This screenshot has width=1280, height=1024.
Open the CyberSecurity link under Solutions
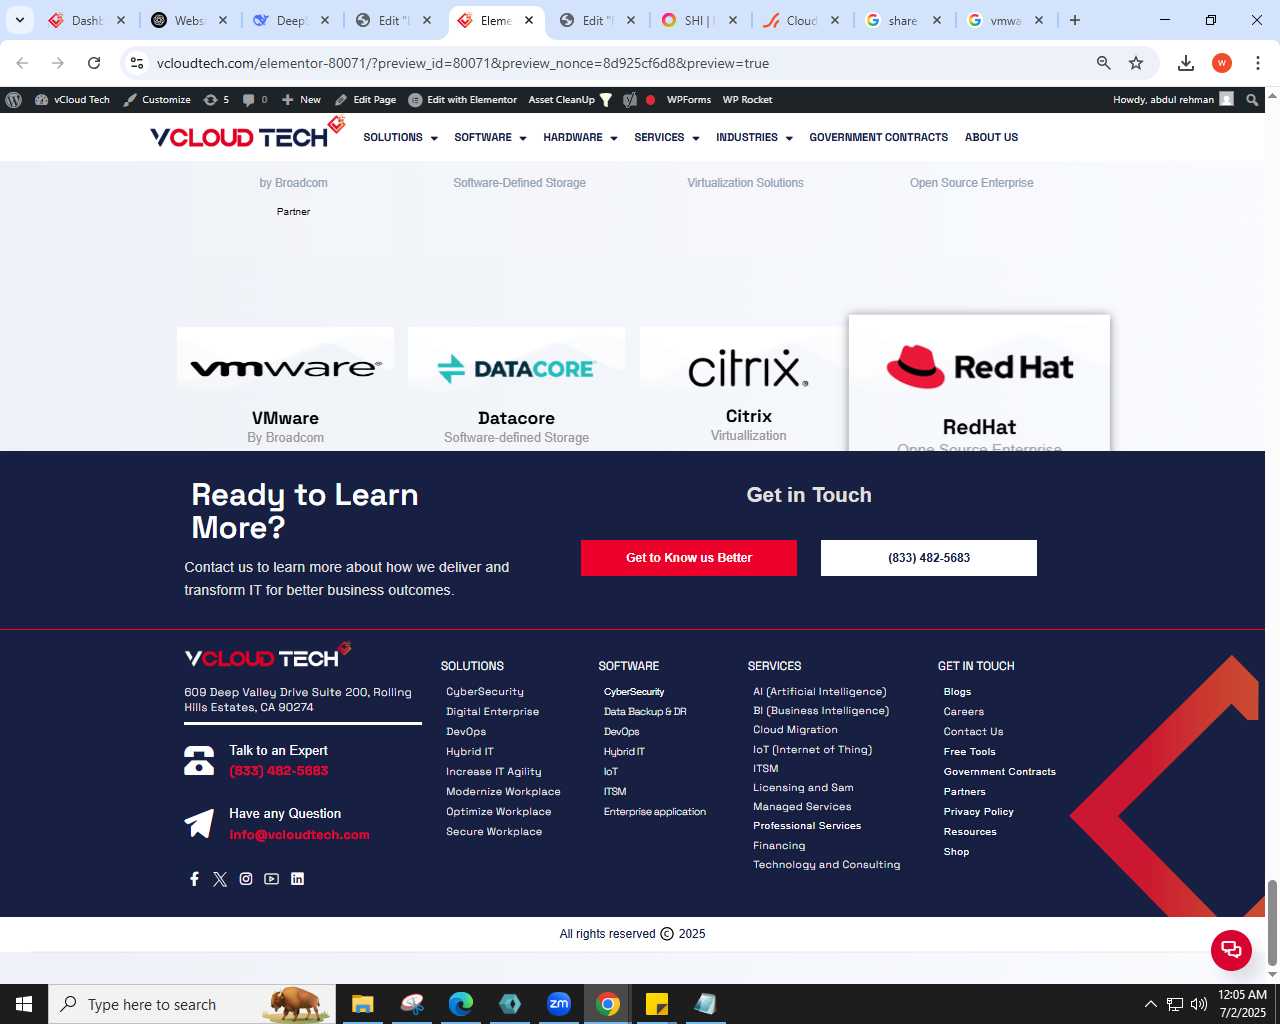pos(485,692)
